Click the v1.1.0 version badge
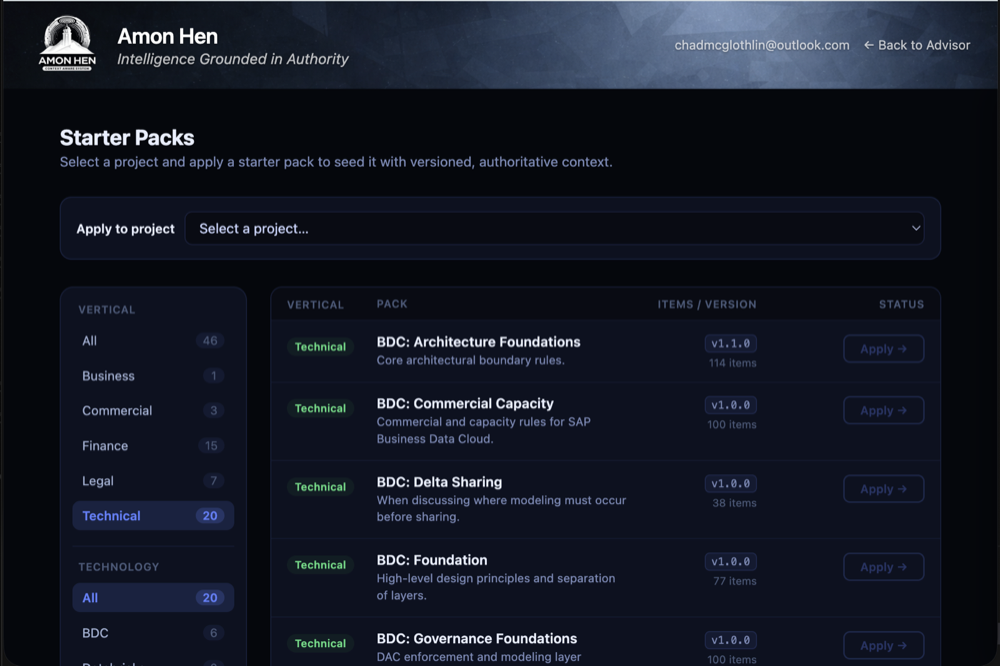 coord(730,342)
